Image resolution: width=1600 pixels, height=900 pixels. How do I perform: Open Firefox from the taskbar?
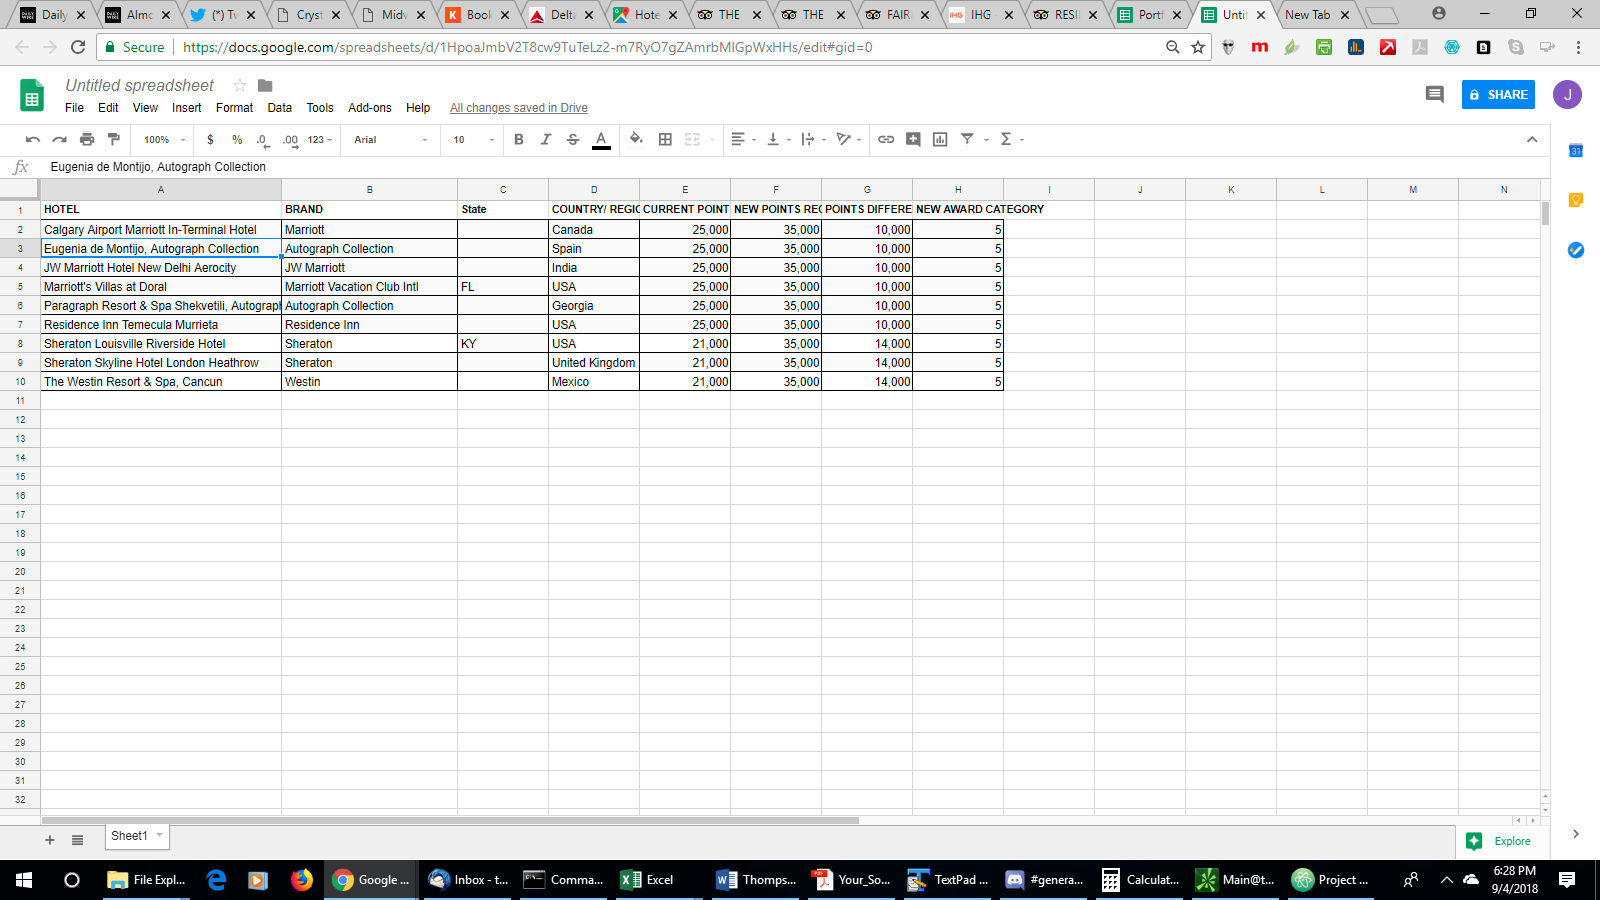(301, 880)
